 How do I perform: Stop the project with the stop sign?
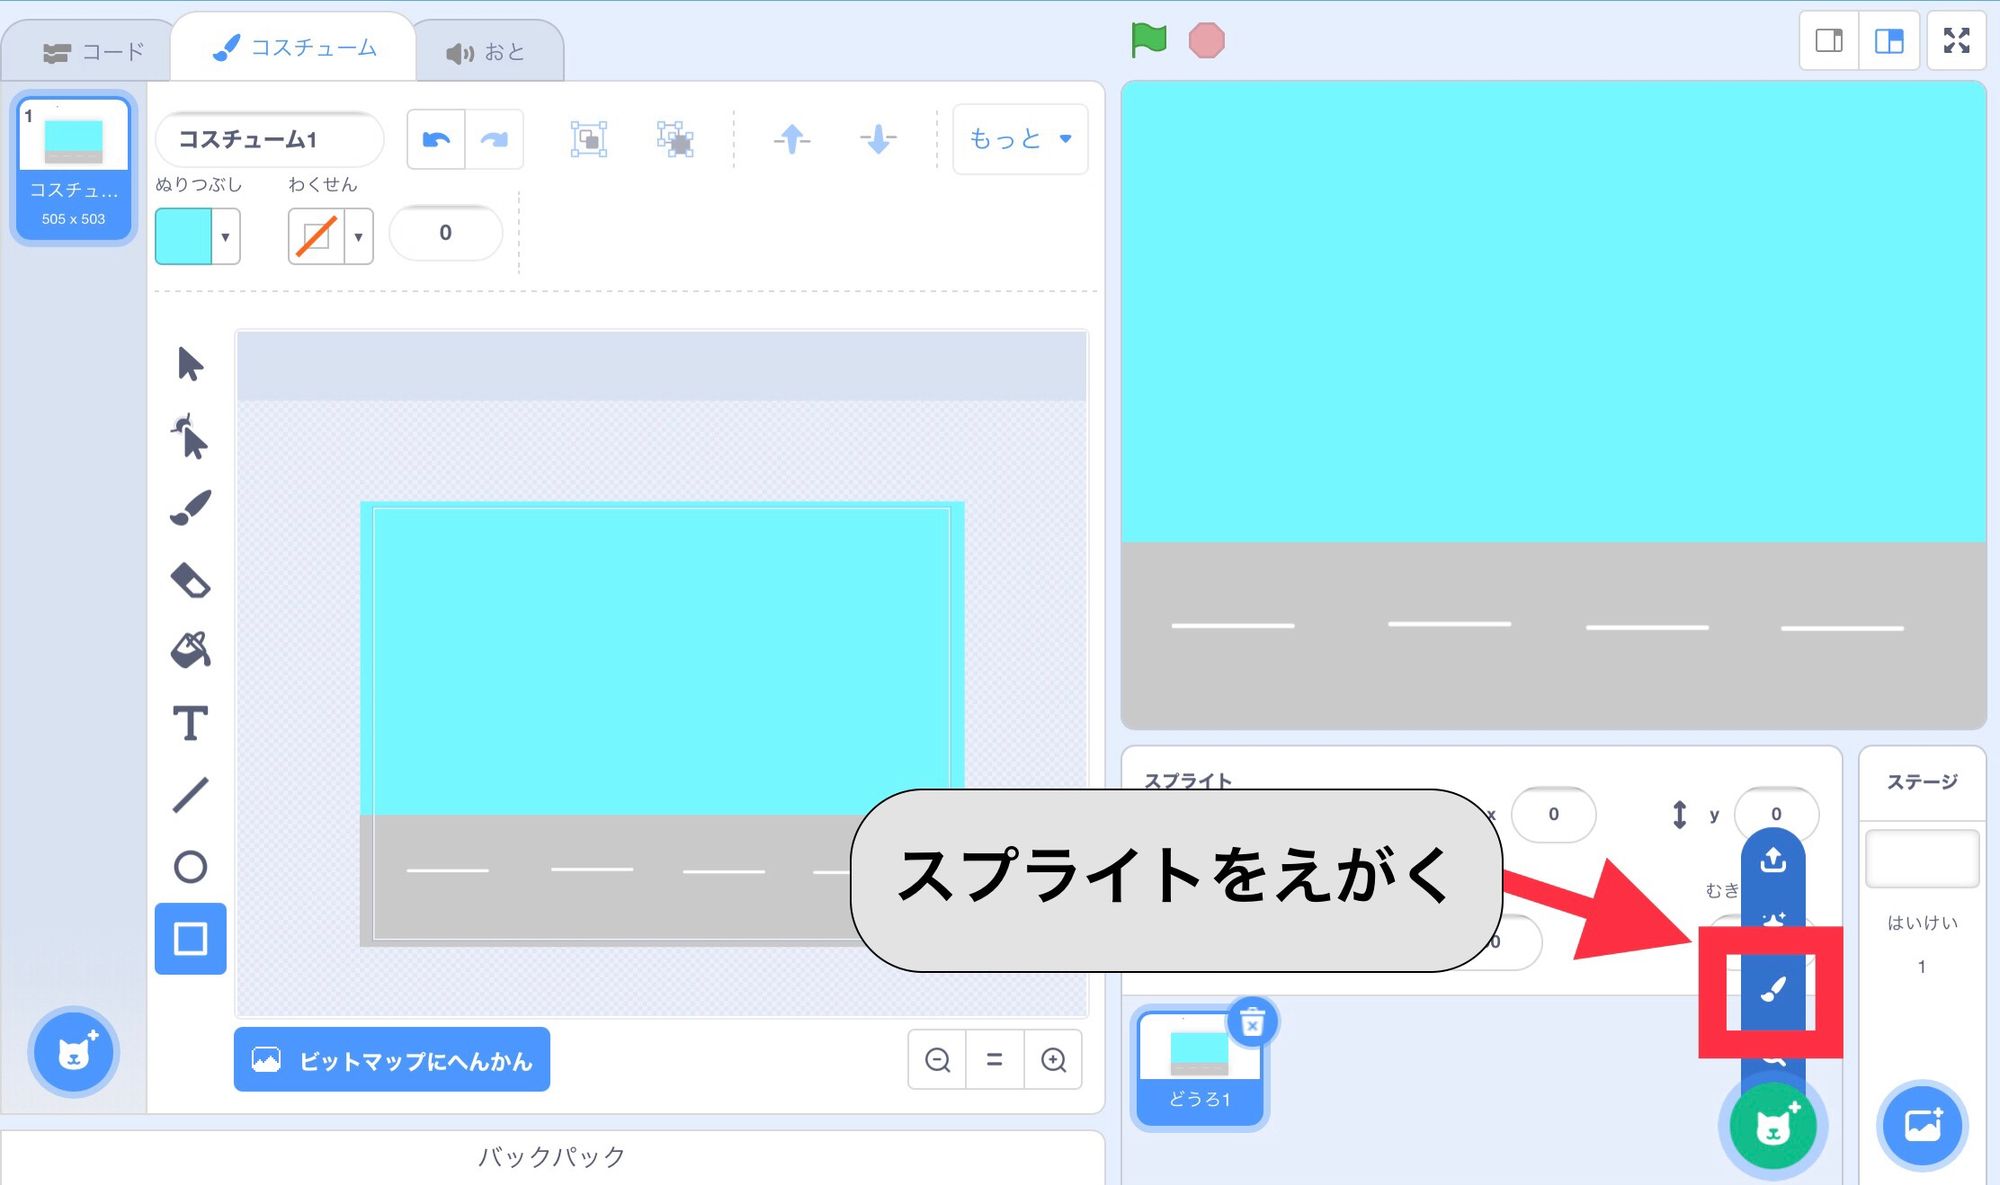point(1208,42)
